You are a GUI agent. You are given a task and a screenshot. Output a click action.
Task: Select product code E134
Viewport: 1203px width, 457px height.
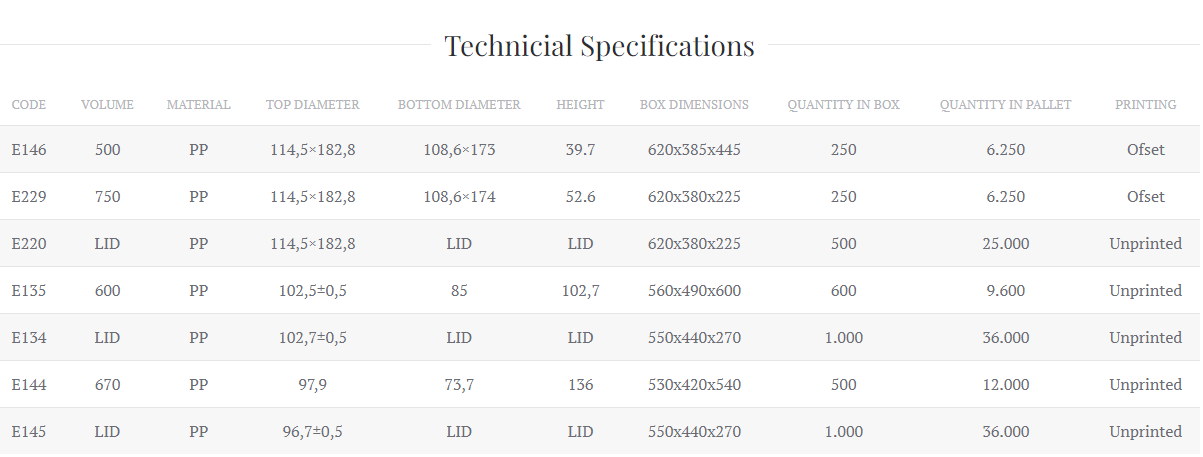[x=29, y=338]
